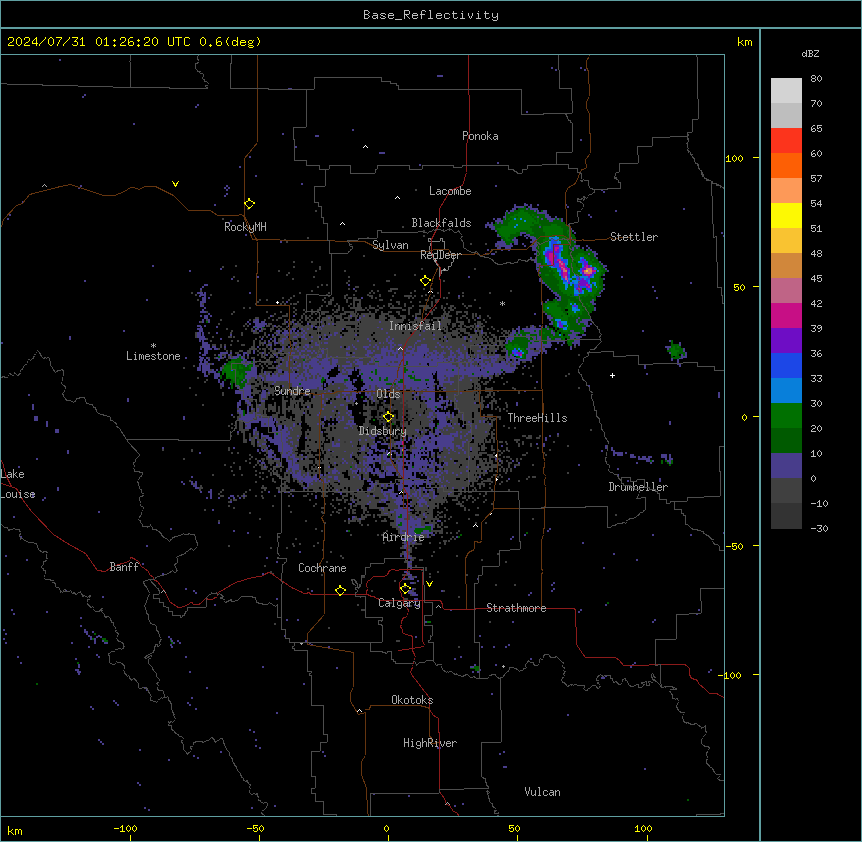Click the -30 value in dBZ legend

819,529
